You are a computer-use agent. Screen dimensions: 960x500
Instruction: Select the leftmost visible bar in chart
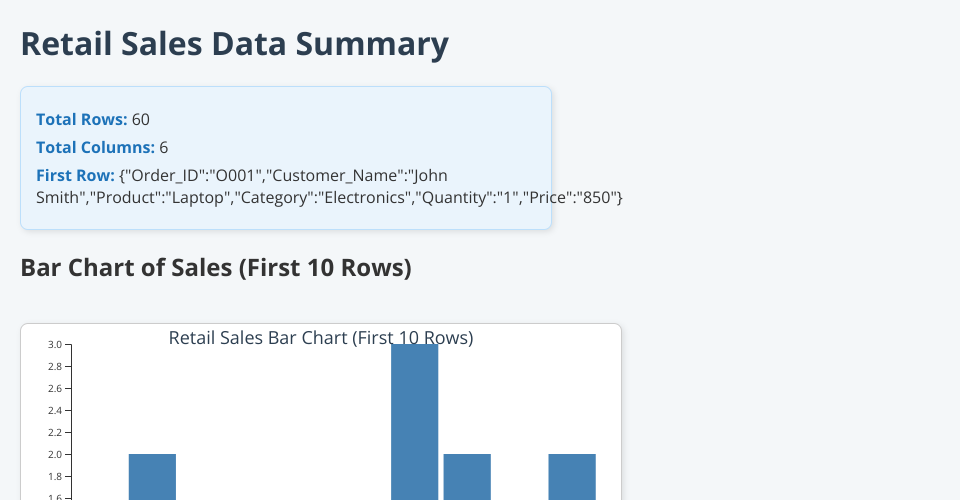(x=152, y=476)
